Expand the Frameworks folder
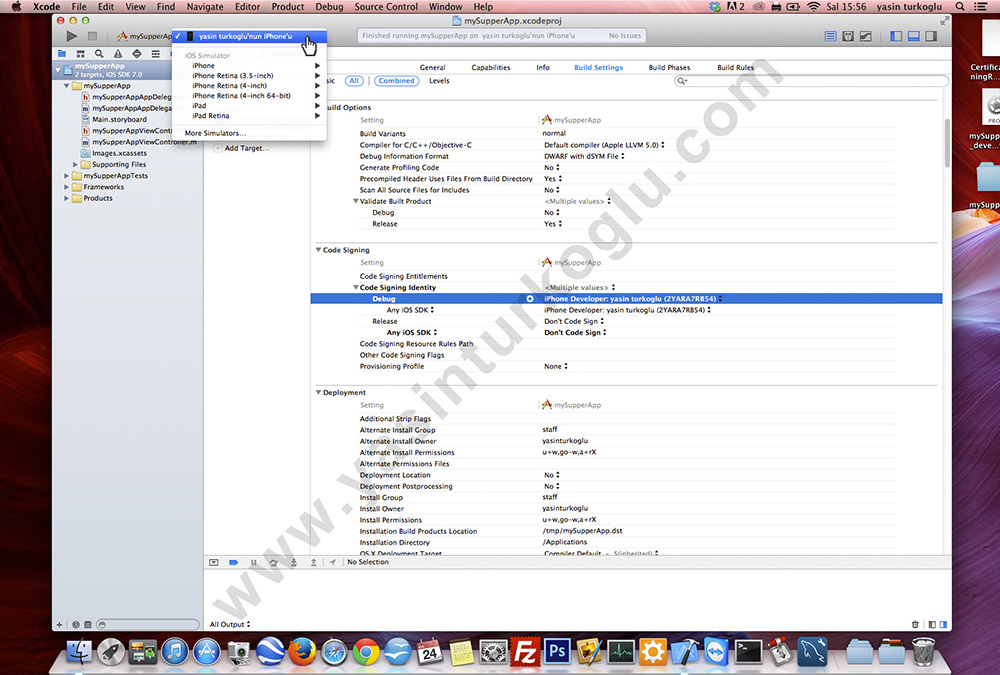 coord(66,188)
